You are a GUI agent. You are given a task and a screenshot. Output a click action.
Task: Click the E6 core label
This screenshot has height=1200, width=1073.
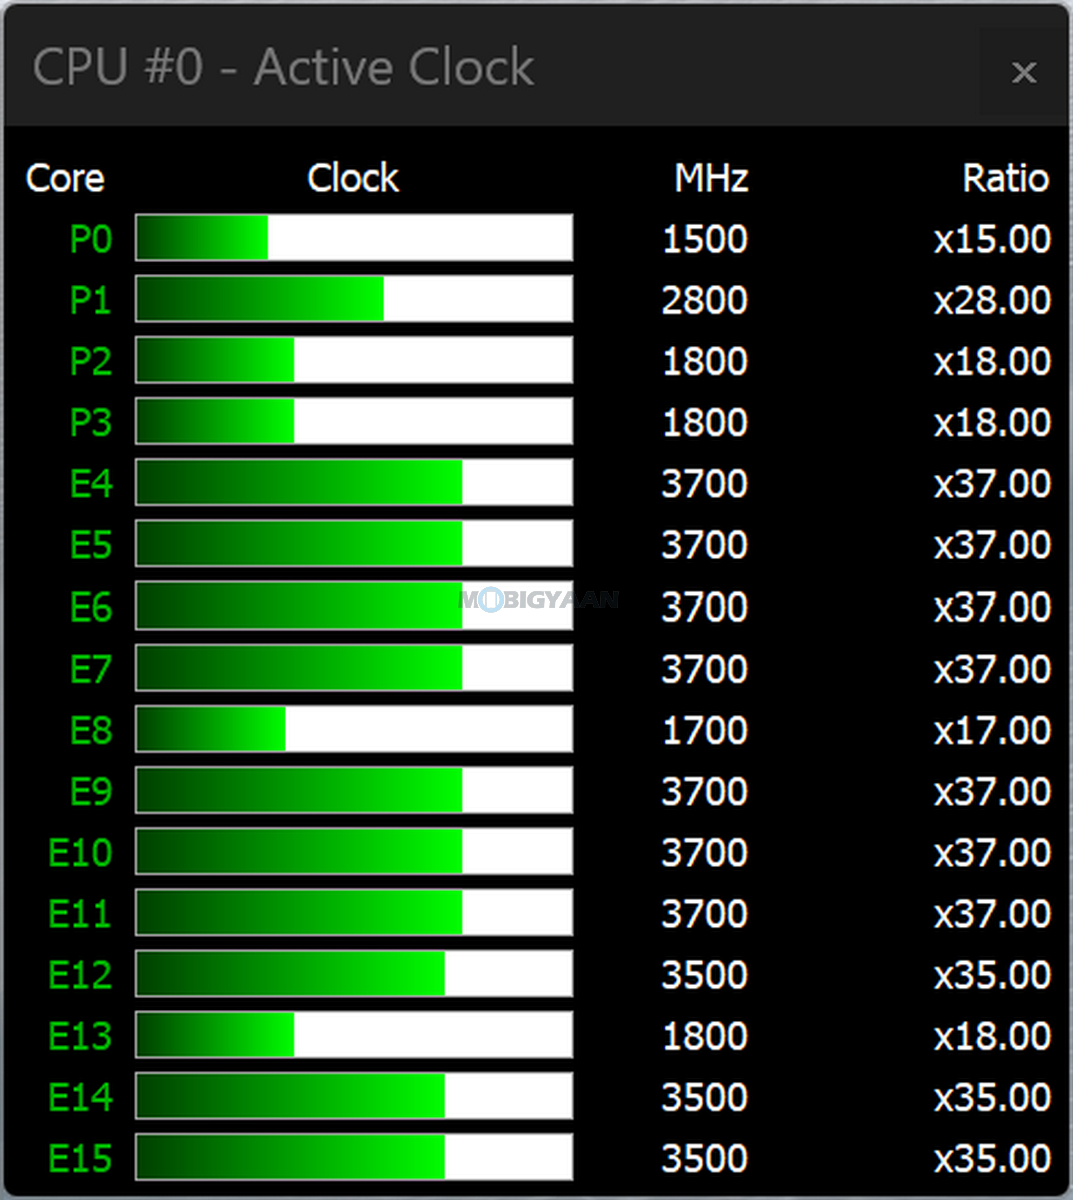91,607
